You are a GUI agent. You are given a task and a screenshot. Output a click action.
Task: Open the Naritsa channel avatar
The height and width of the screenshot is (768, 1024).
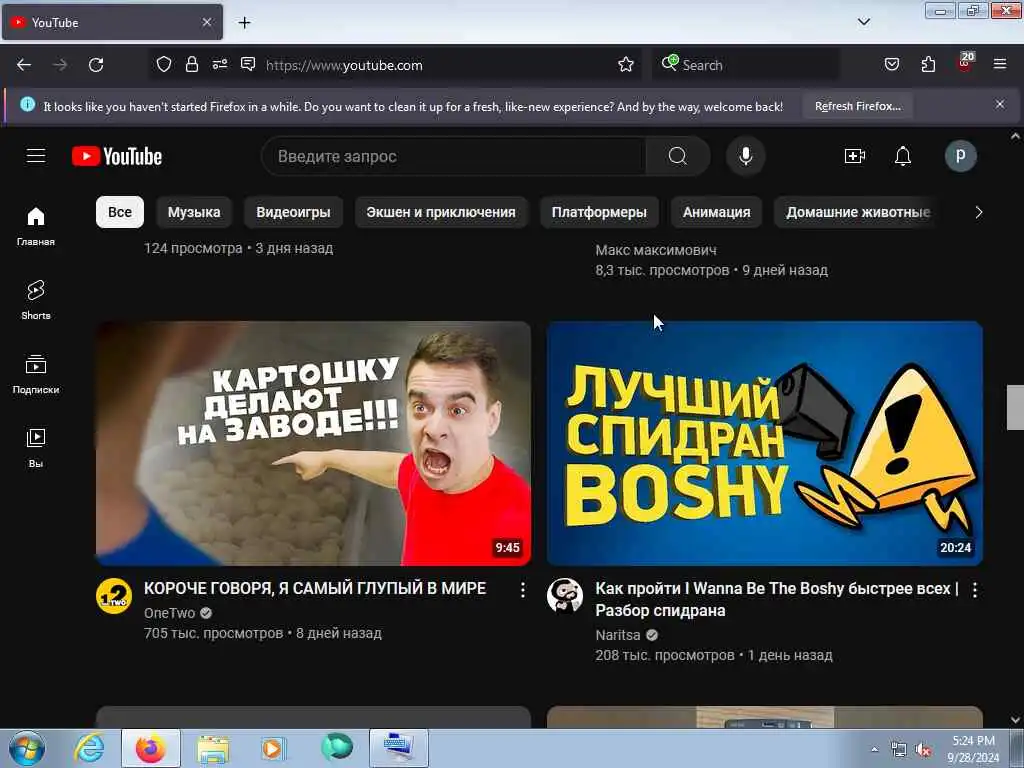(565, 596)
